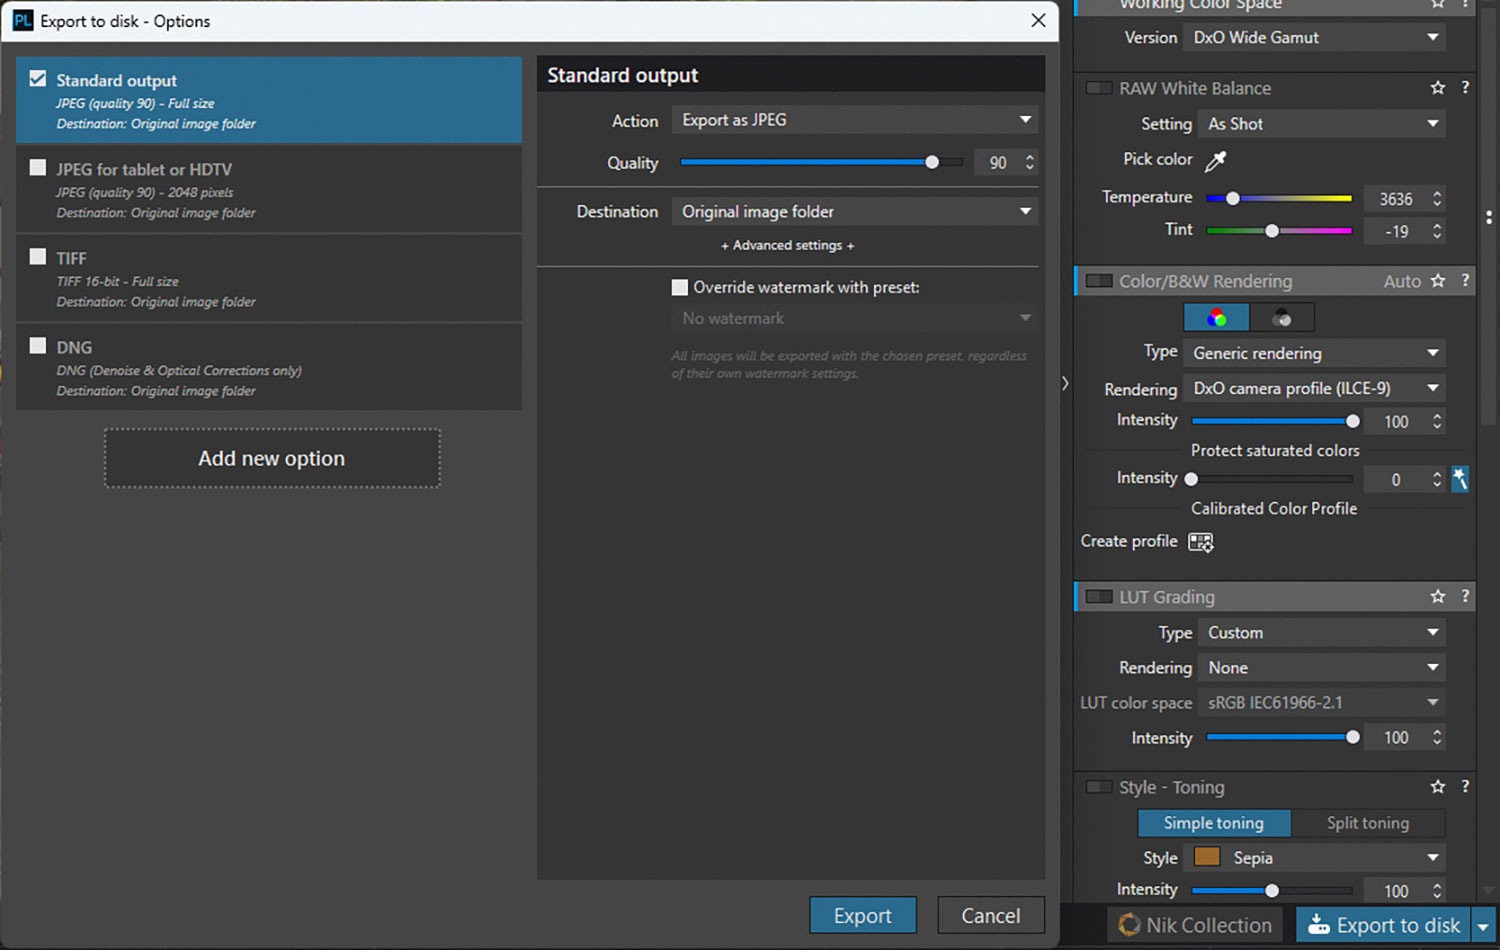Open the Create profile color chart icon
This screenshot has width=1500, height=950.
click(1200, 542)
